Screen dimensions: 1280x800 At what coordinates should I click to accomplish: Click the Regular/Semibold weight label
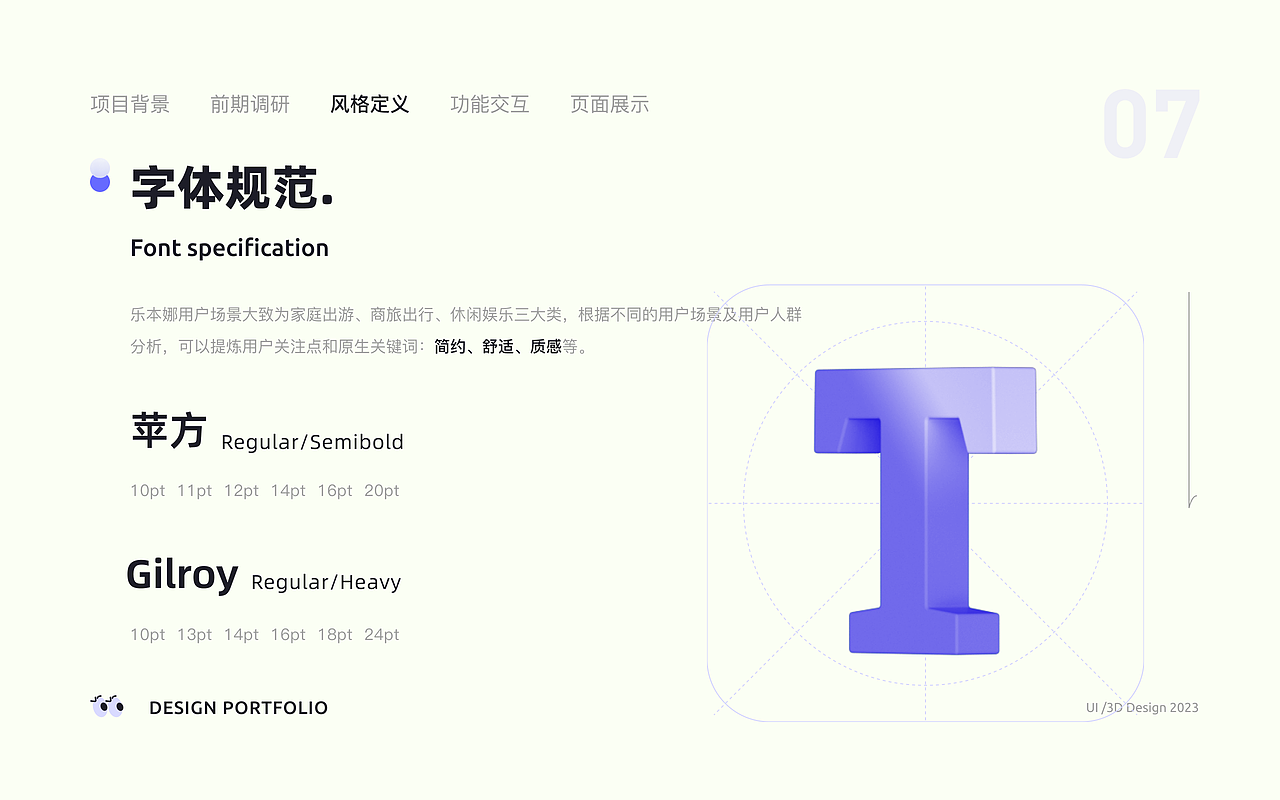point(312,442)
